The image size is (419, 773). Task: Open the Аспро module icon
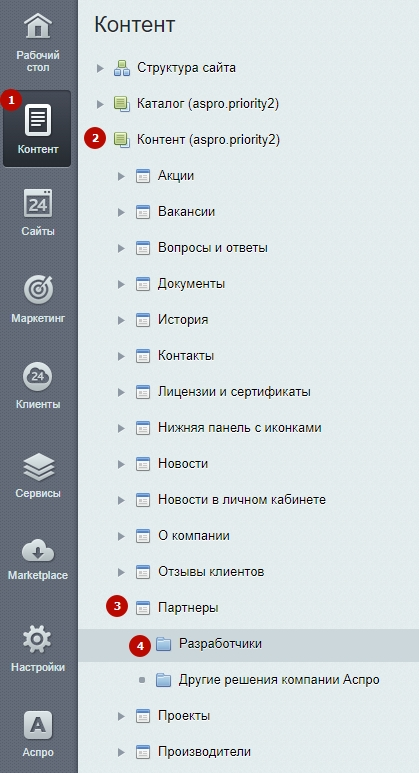click(38, 725)
